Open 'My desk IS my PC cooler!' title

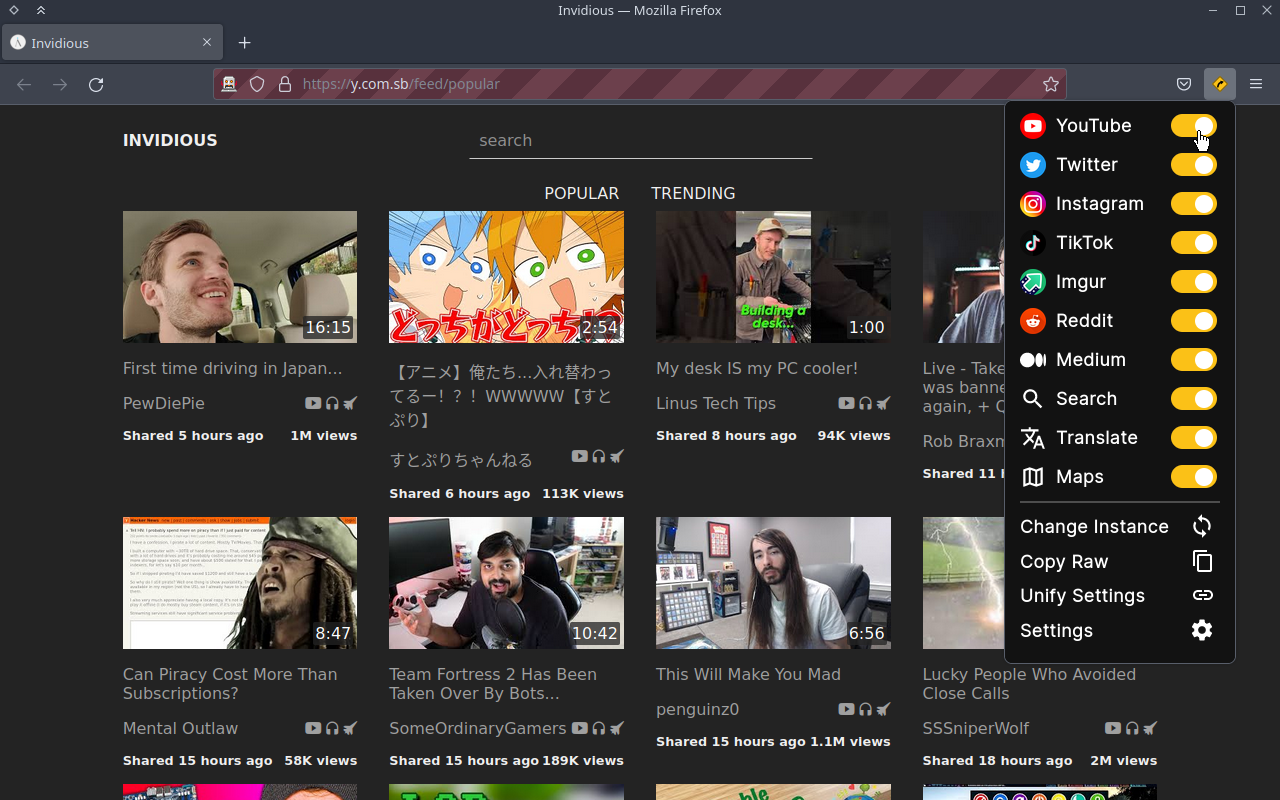pos(757,368)
